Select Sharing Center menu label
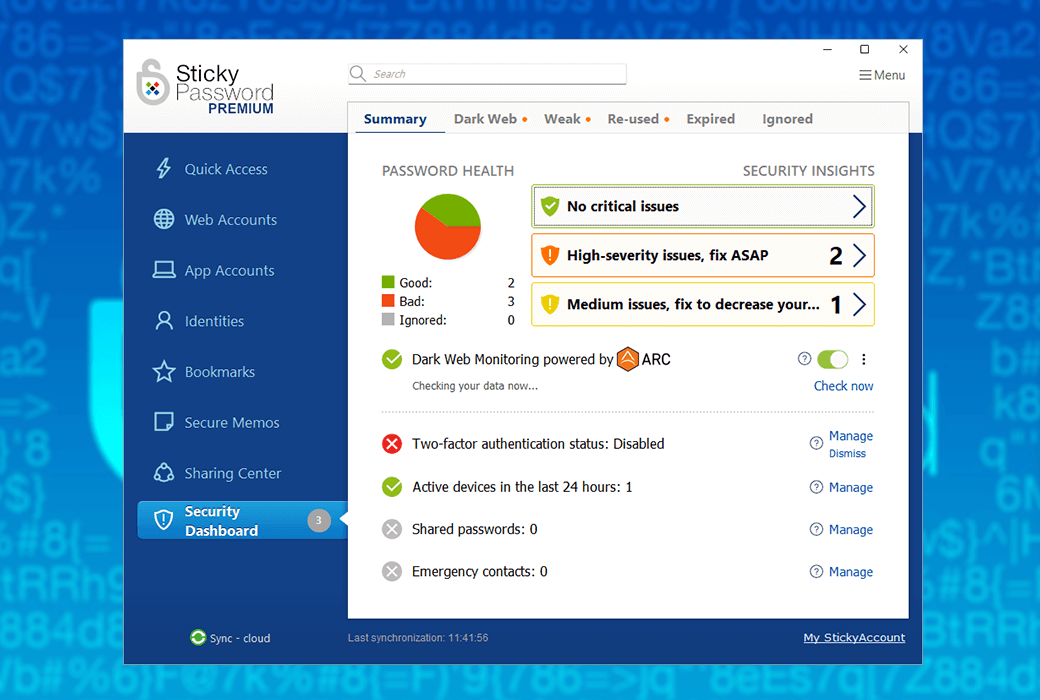Screen dimensions: 1040x700 233,473
